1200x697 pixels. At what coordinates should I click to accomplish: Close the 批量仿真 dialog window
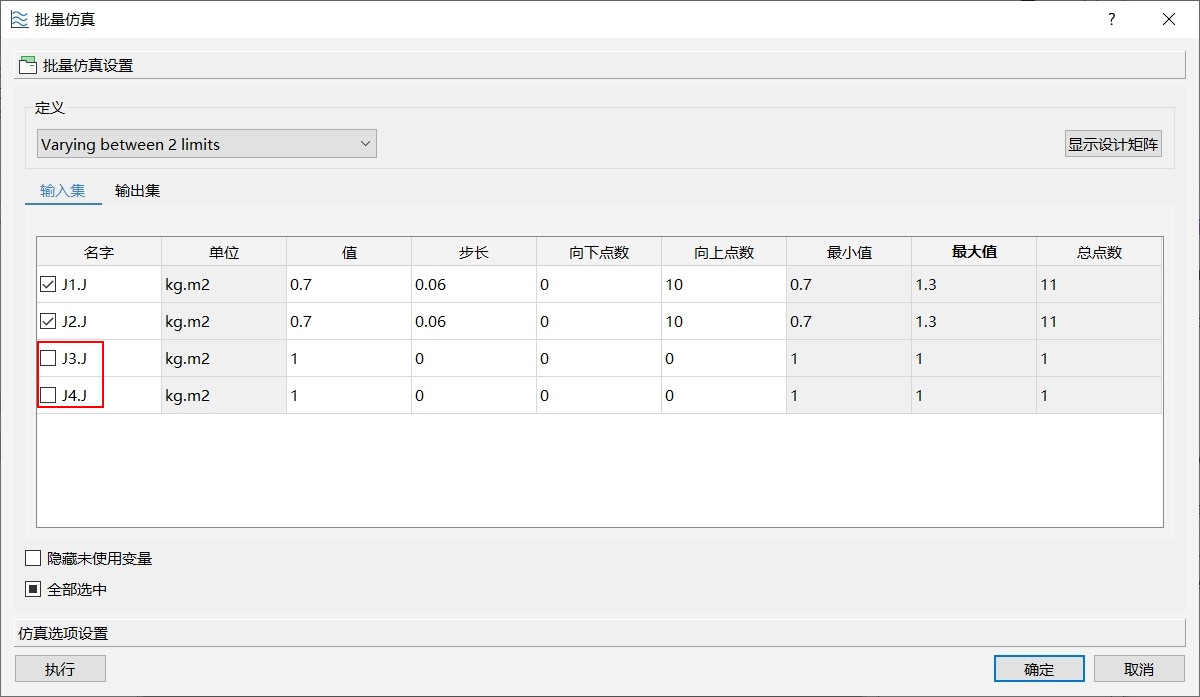point(1168,19)
